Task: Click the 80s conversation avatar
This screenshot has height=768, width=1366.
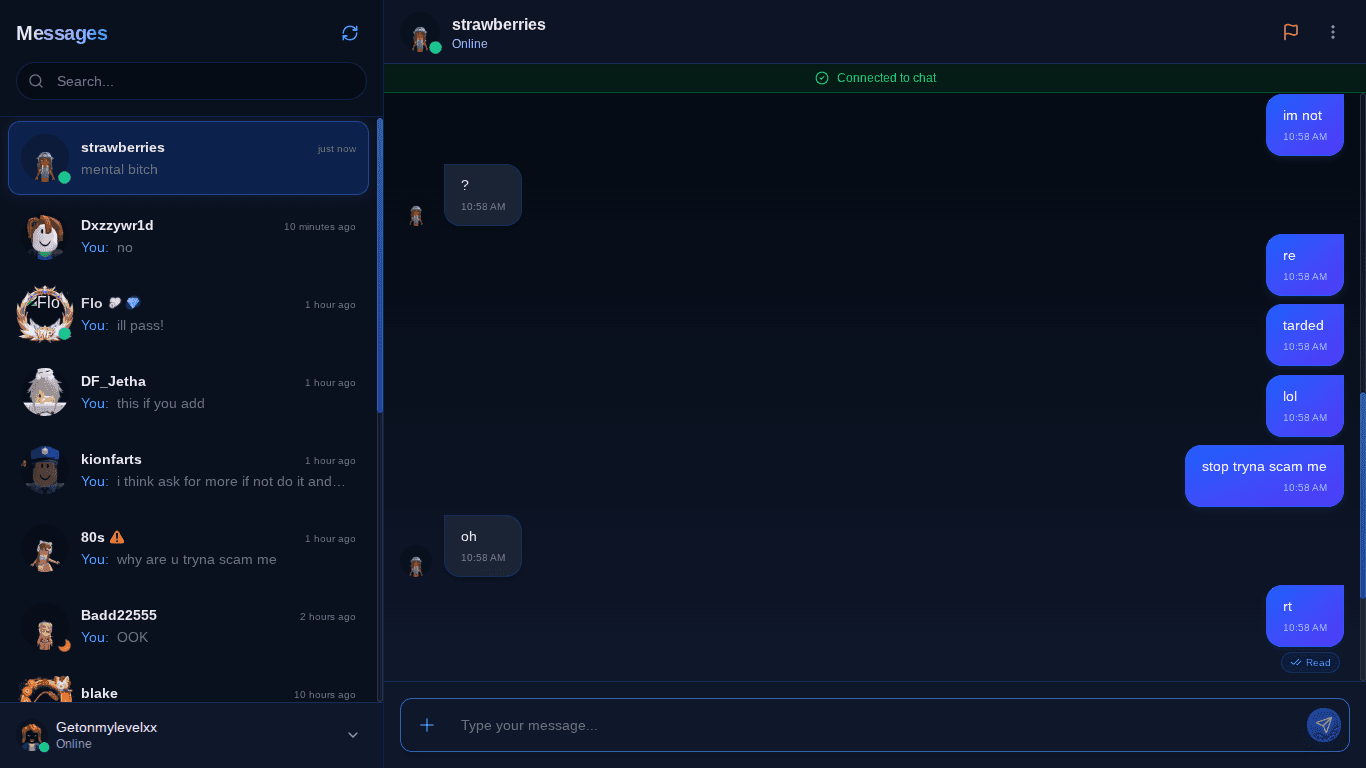Action: 45,548
